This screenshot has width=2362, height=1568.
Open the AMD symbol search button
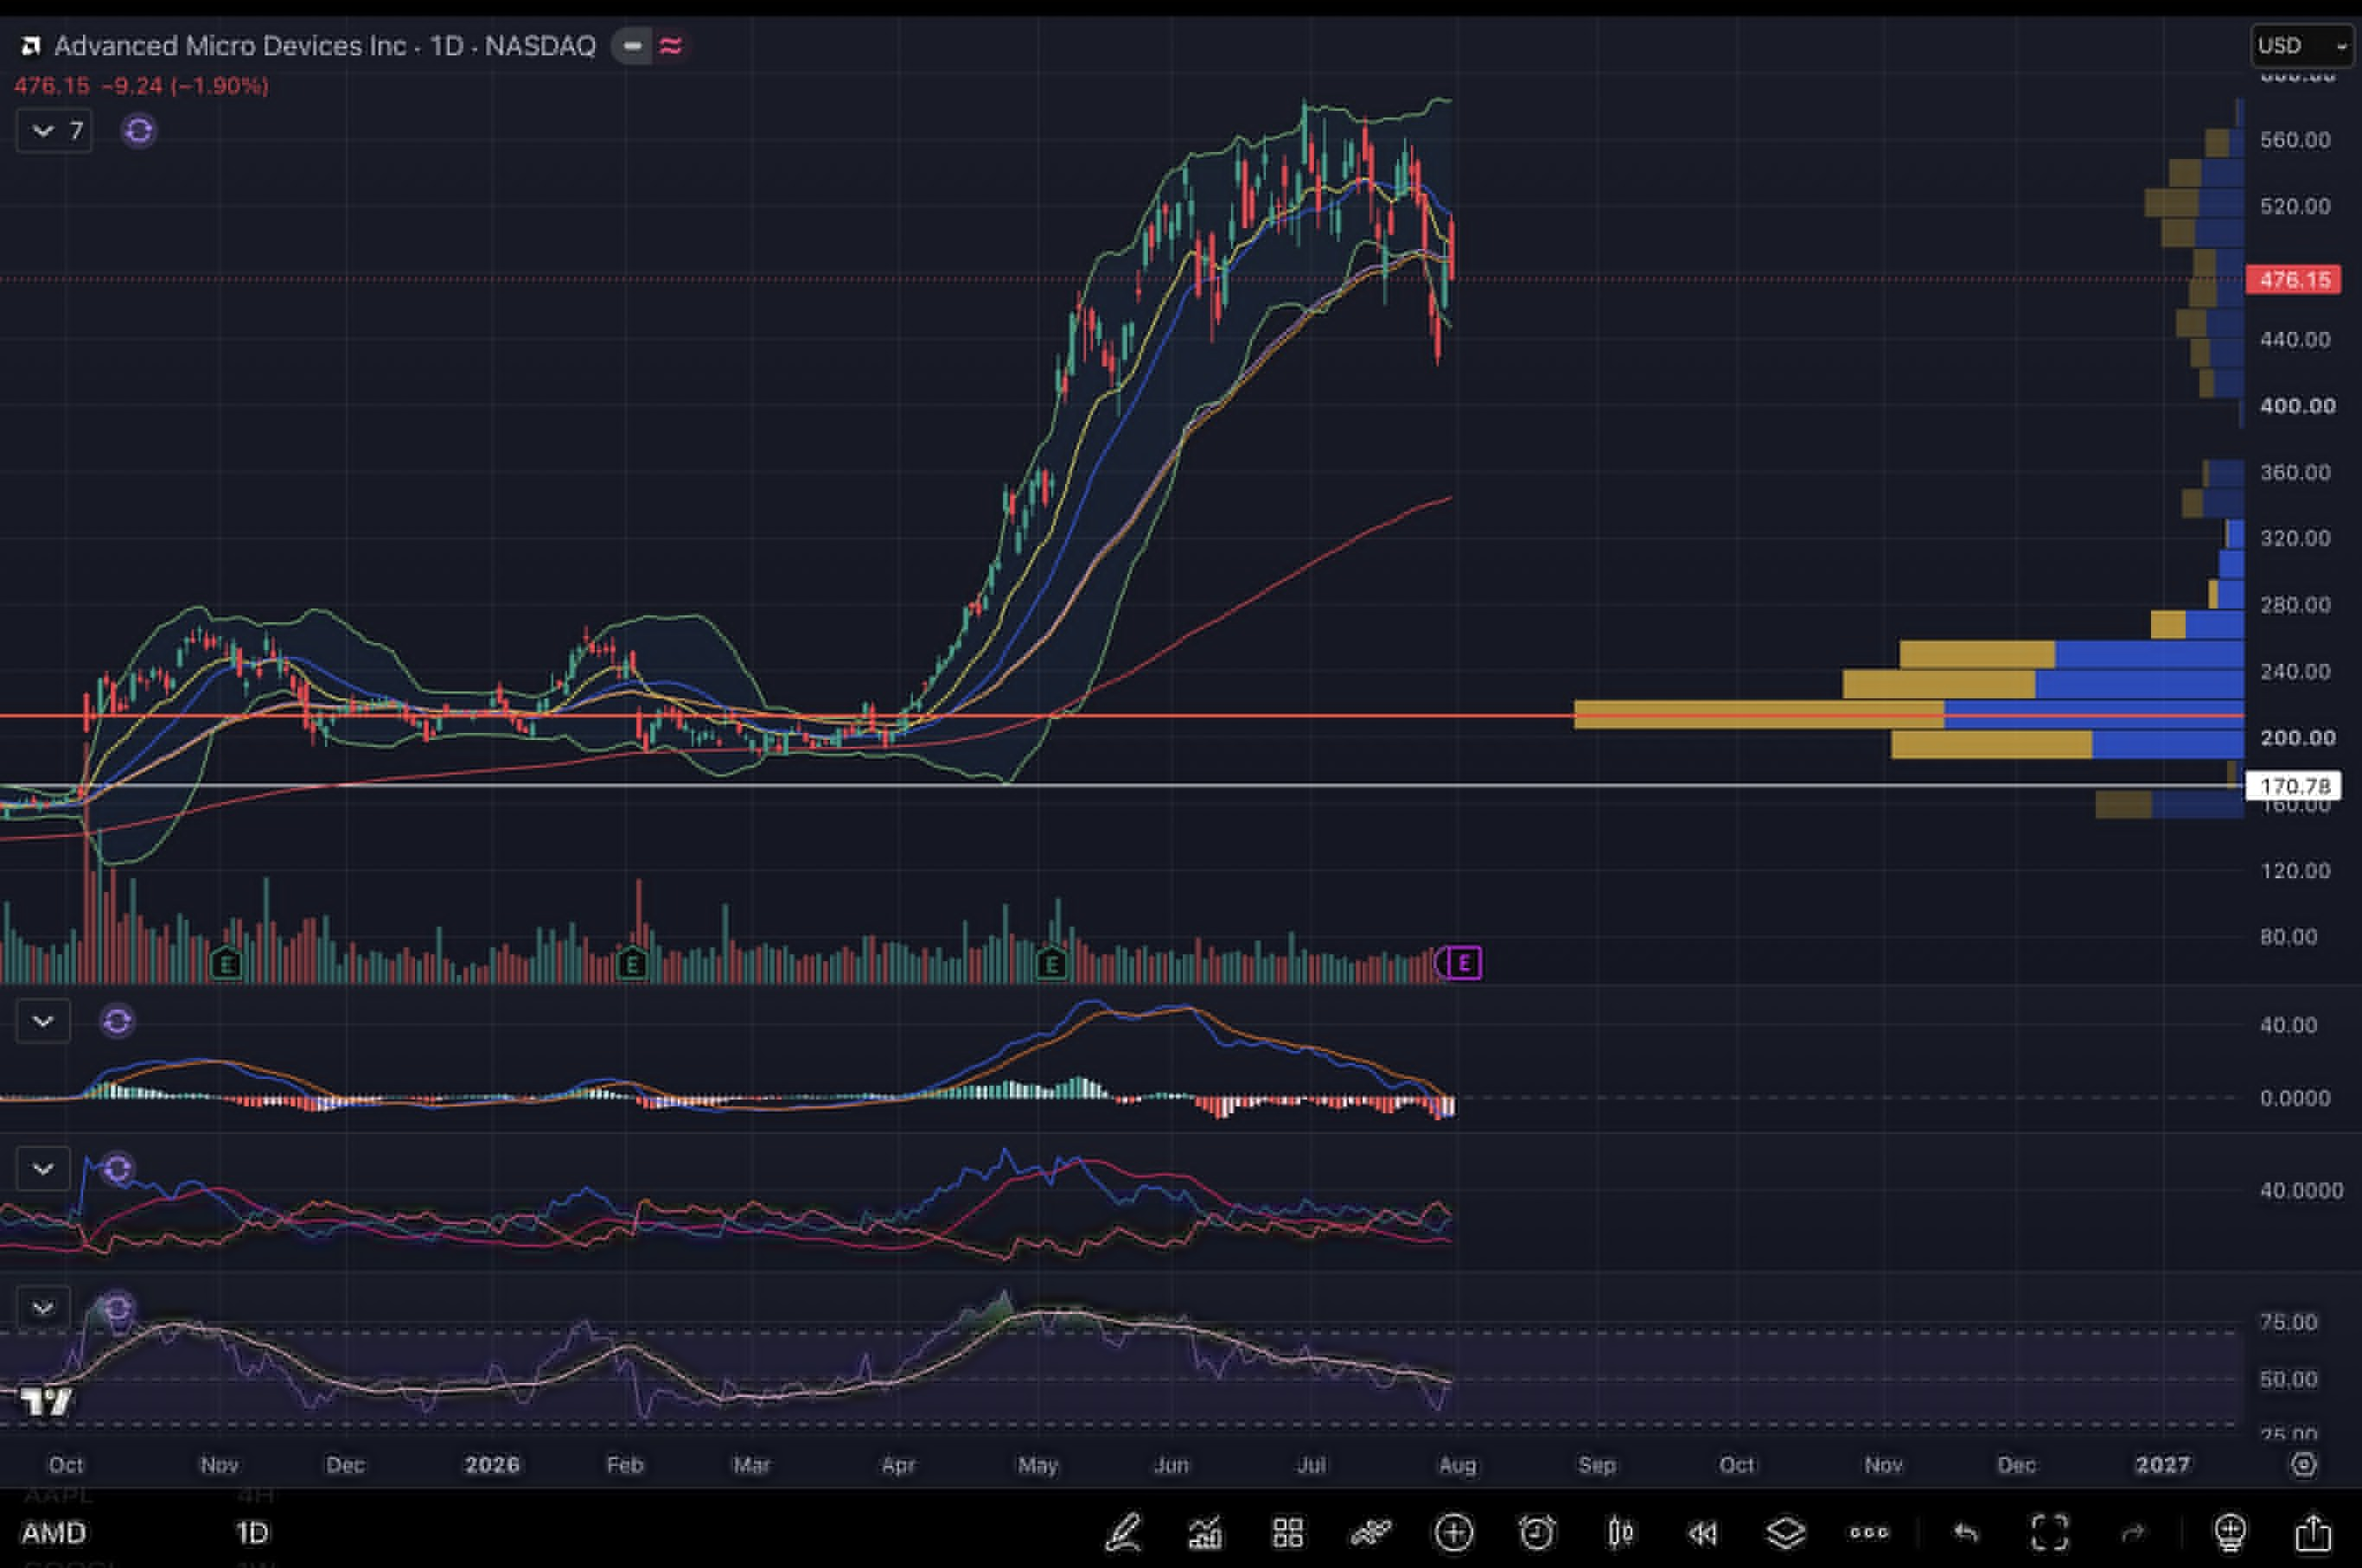tap(54, 1533)
